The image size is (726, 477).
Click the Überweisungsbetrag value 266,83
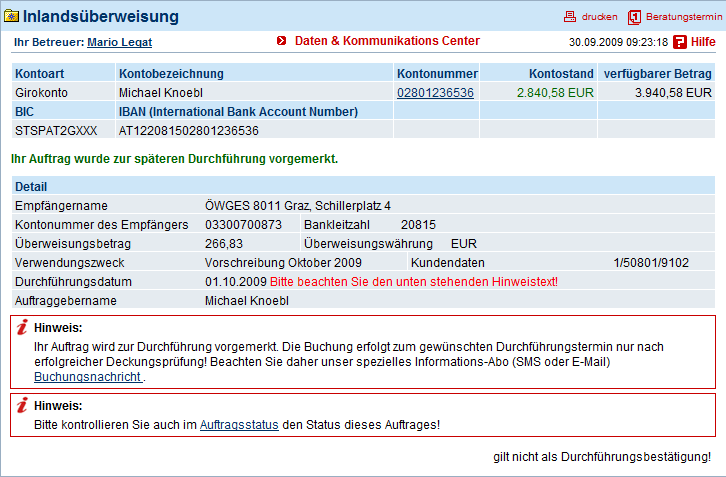click(x=224, y=244)
